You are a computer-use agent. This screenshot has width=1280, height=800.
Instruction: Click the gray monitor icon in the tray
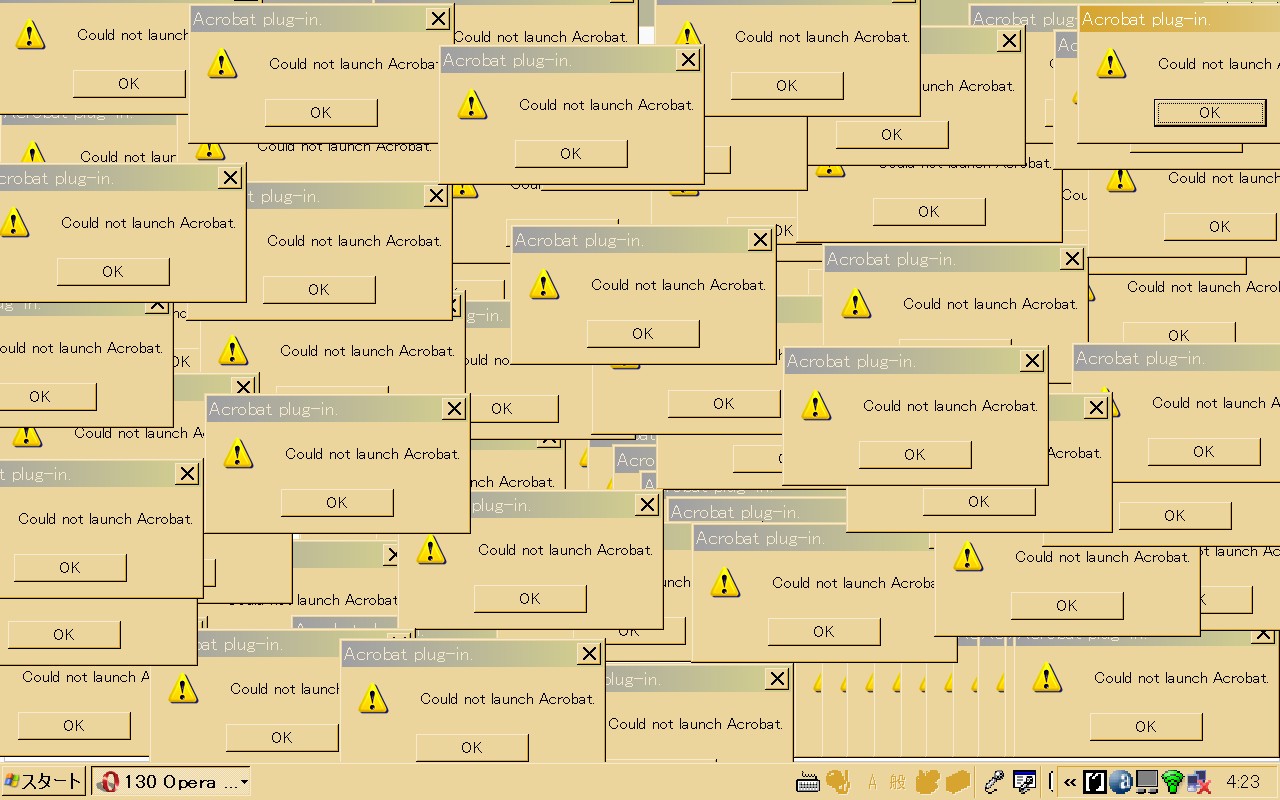tap(1146, 782)
